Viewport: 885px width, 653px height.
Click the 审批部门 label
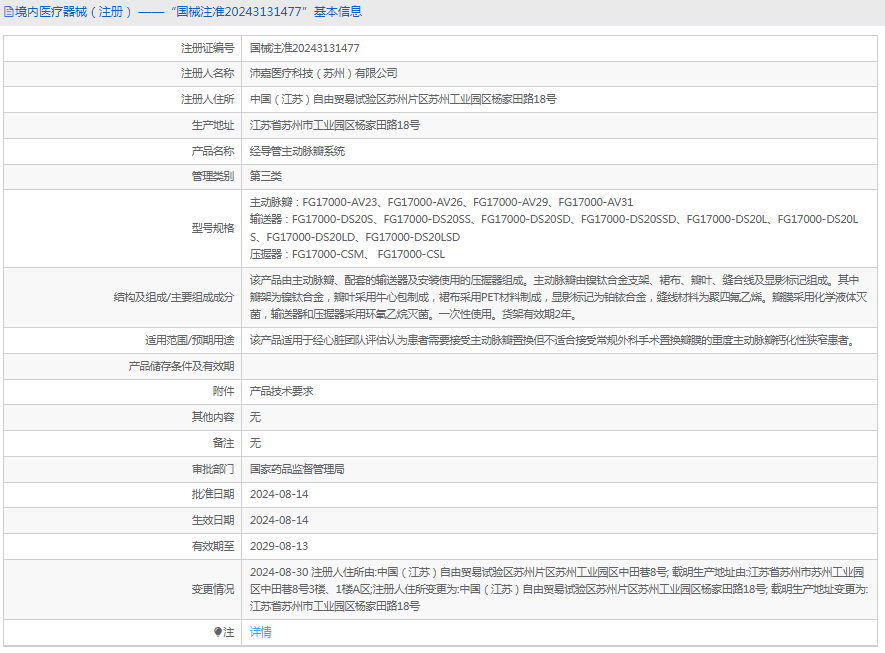[x=213, y=469]
